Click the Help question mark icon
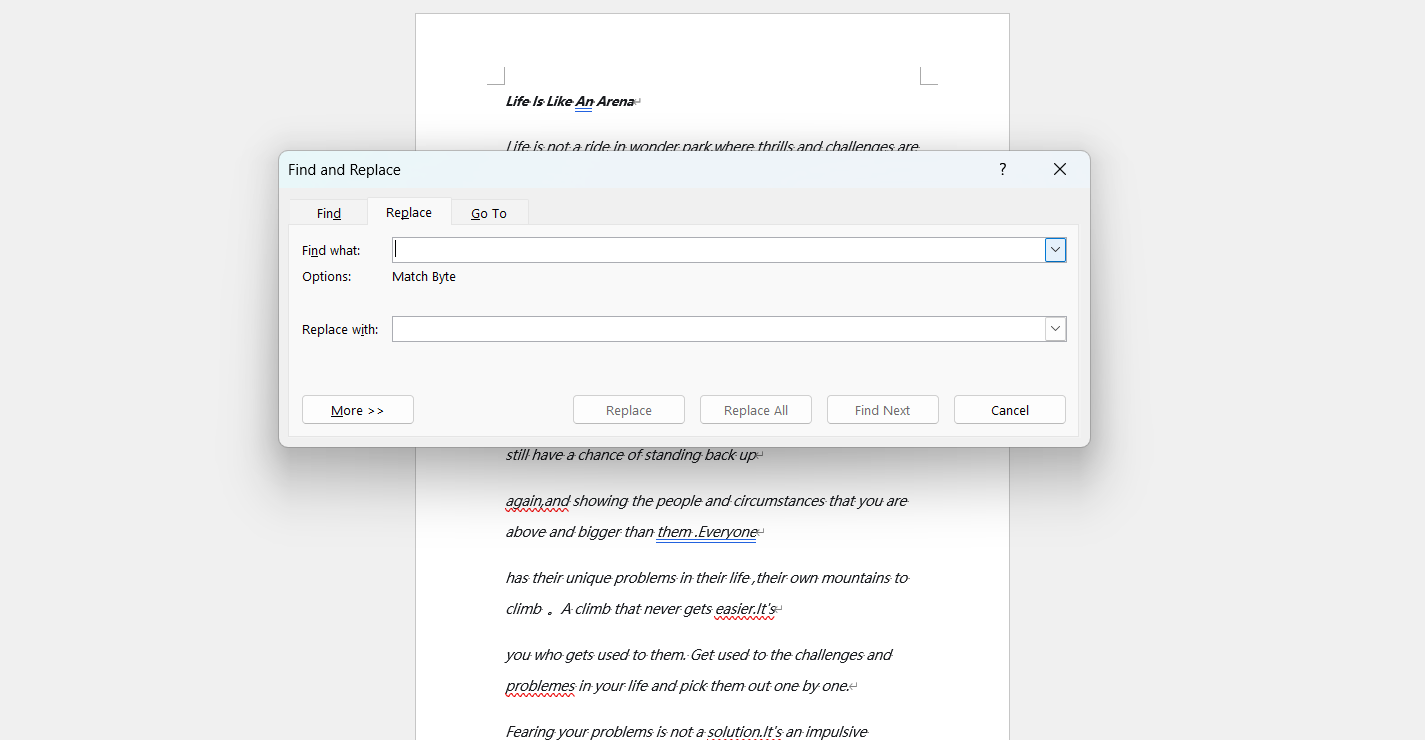The image size is (1425, 740). tap(1002, 169)
